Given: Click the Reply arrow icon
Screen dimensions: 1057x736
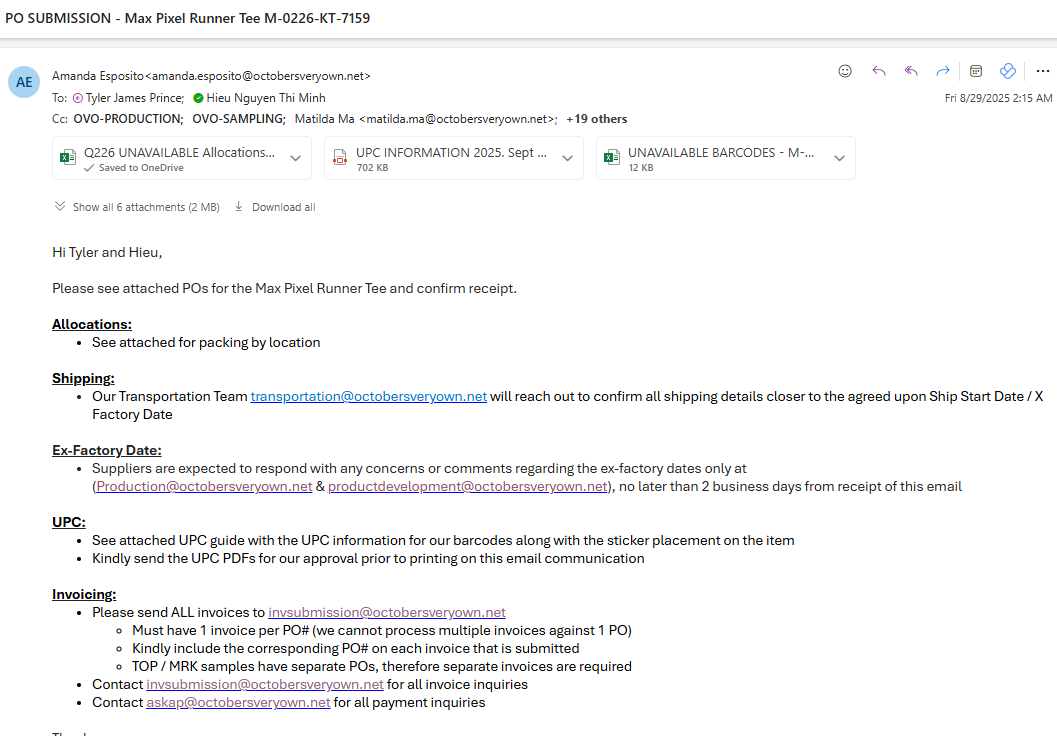Looking at the screenshot, I should tap(879, 71).
